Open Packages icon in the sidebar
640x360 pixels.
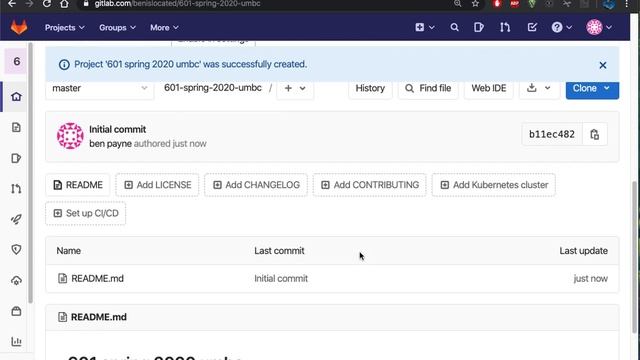(16, 311)
